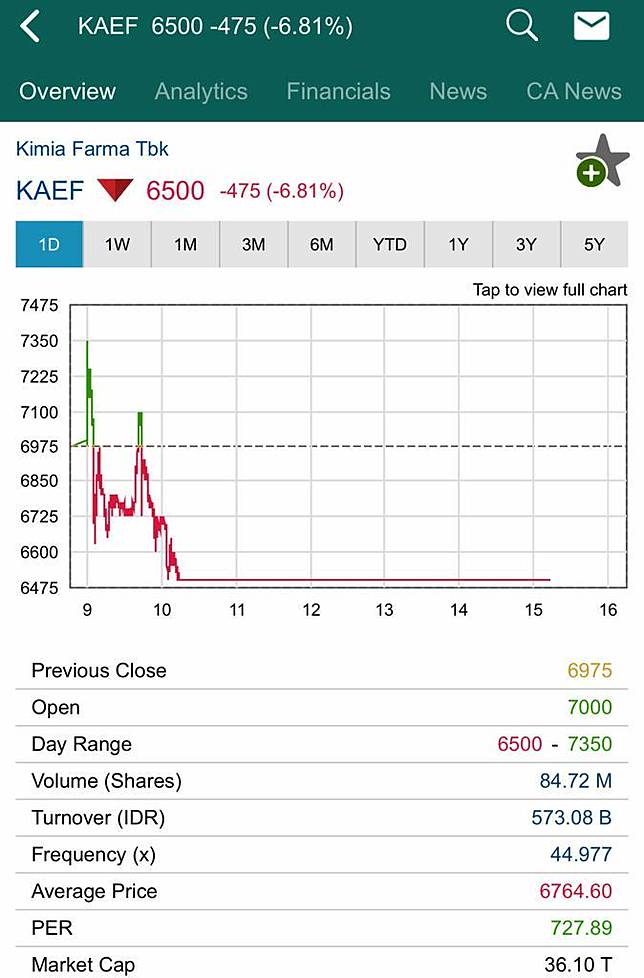Add KAEF to watchlist star icon
The width and height of the screenshot is (644, 978).
pyautogui.click(x=602, y=161)
